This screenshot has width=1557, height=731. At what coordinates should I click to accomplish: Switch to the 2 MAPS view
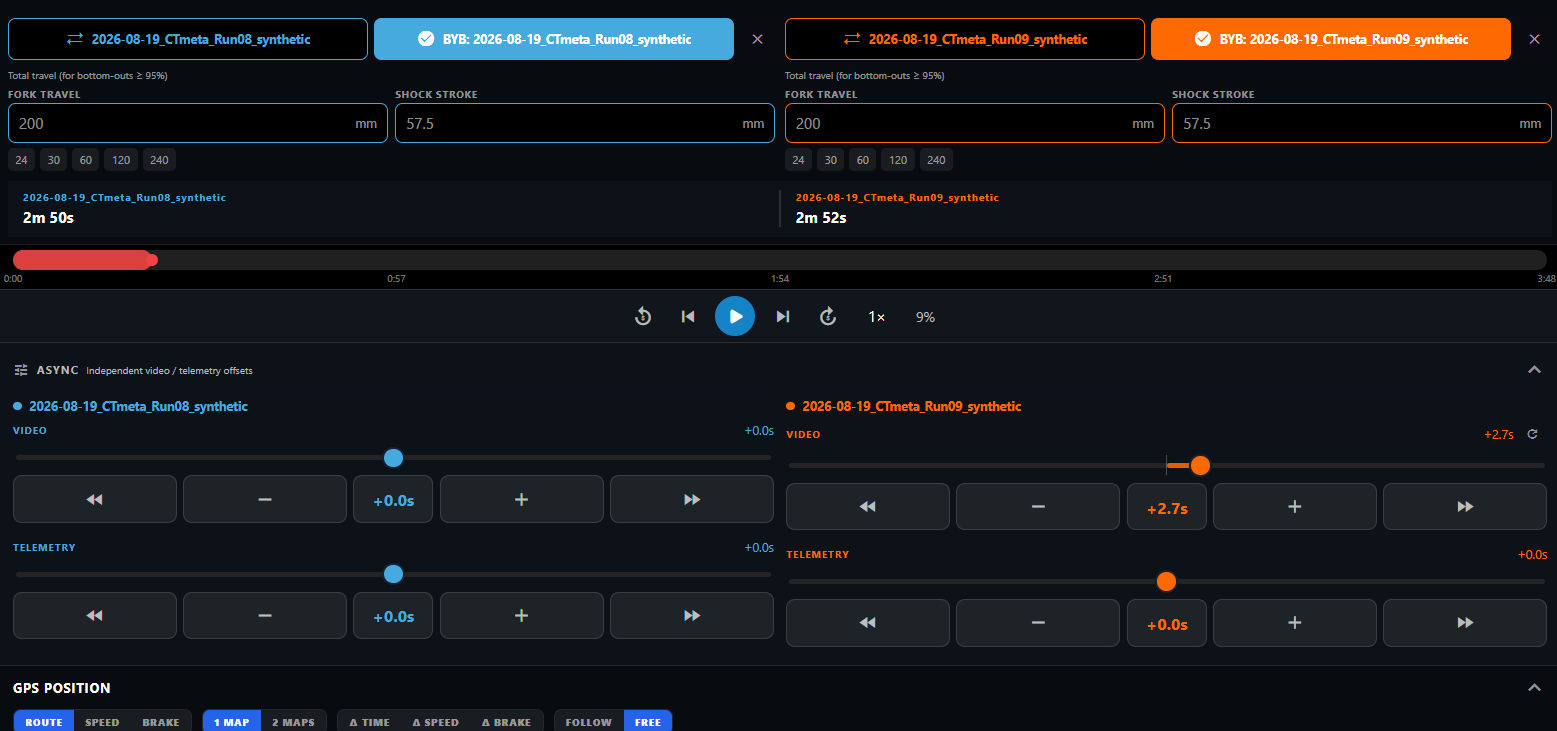294,722
